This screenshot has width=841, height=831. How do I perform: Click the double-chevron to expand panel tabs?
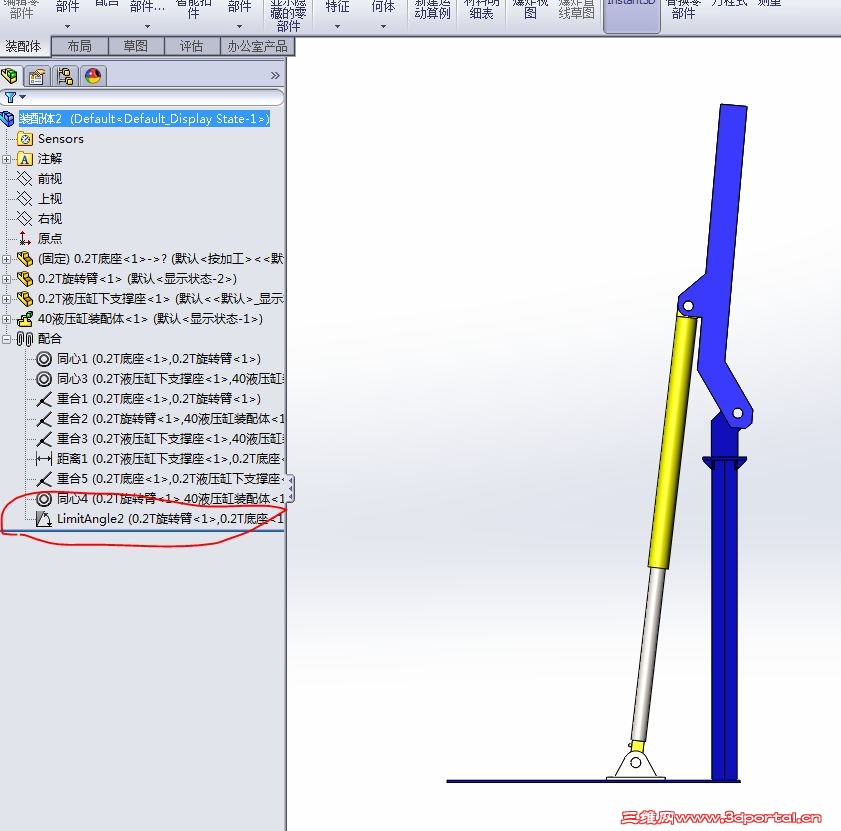coord(275,76)
